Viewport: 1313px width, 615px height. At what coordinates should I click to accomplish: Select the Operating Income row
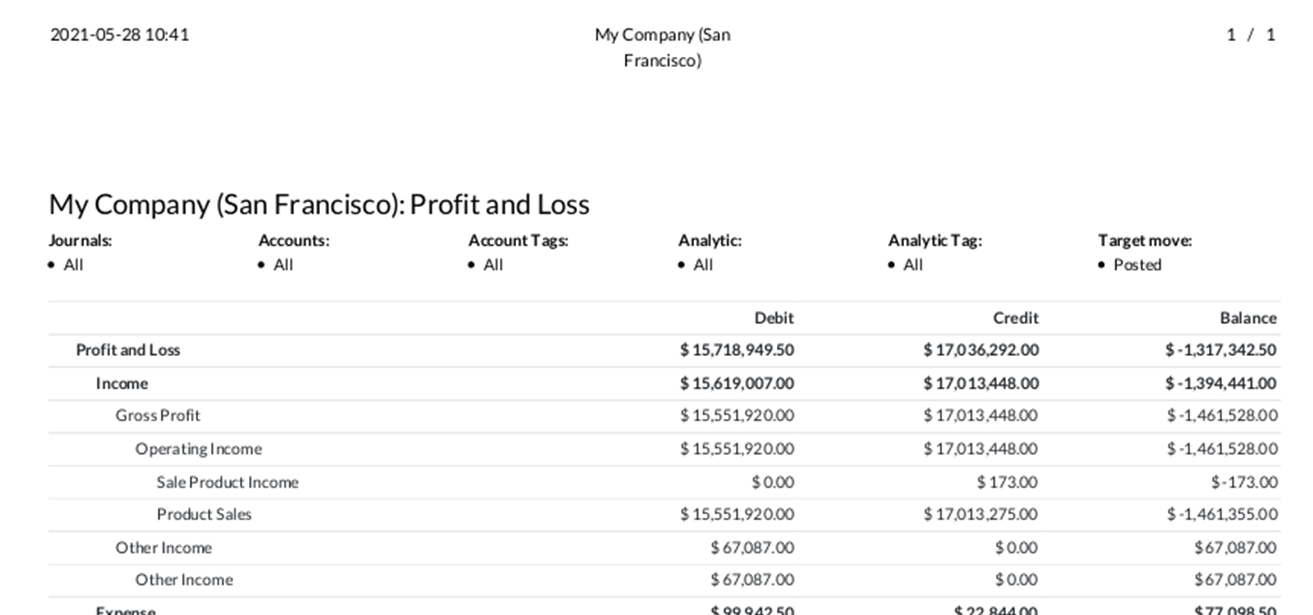tap(198, 449)
